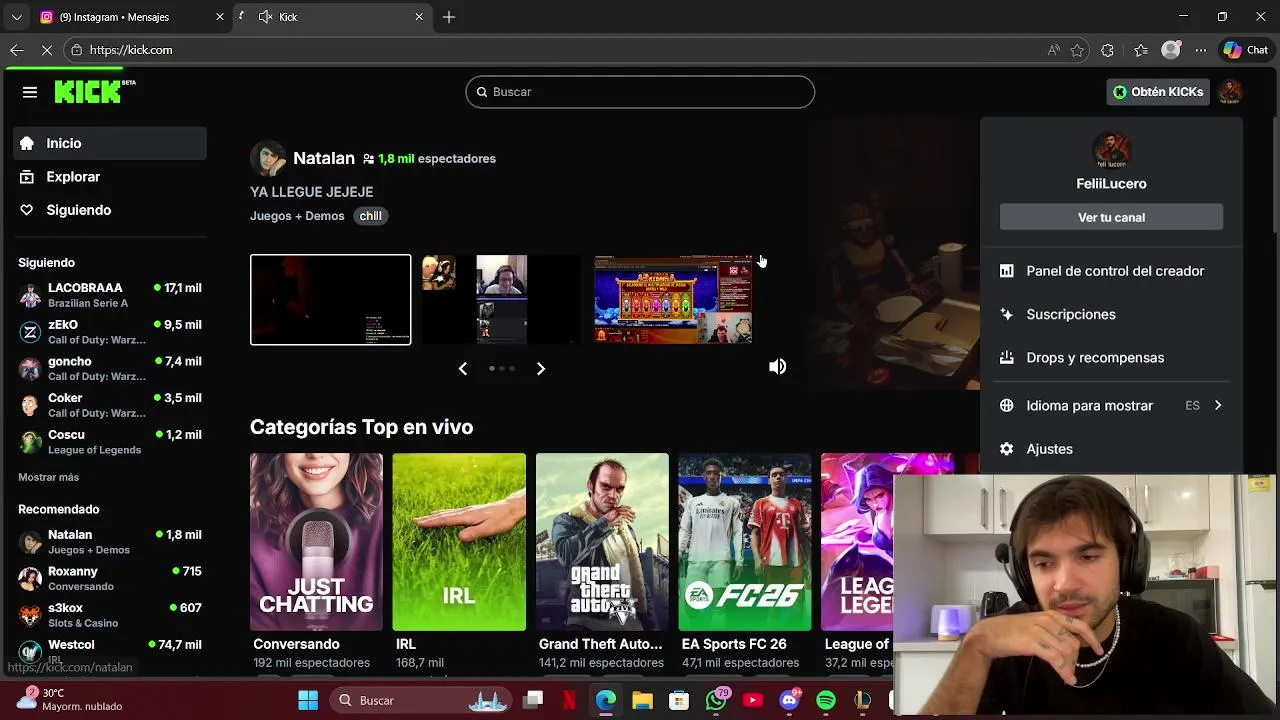Click Natalan streamer name in featured stream
The image size is (1280, 720).
(x=324, y=158)
